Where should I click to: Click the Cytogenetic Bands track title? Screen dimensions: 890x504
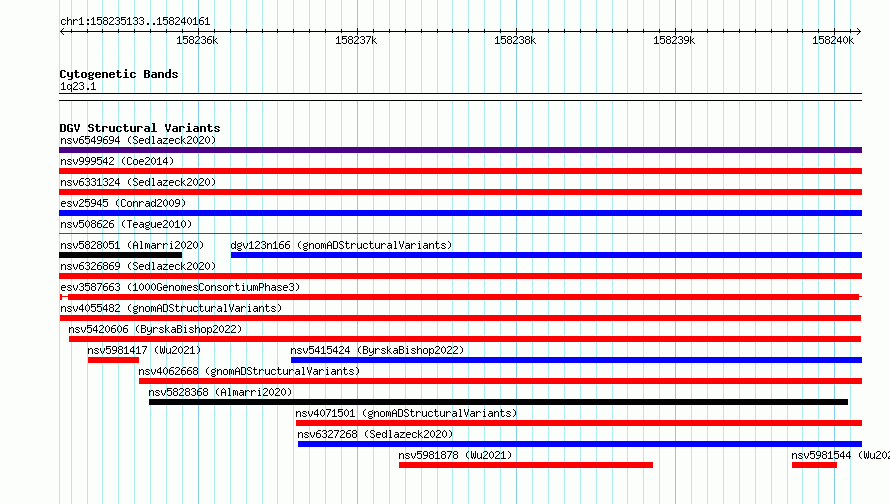point(119,74)
